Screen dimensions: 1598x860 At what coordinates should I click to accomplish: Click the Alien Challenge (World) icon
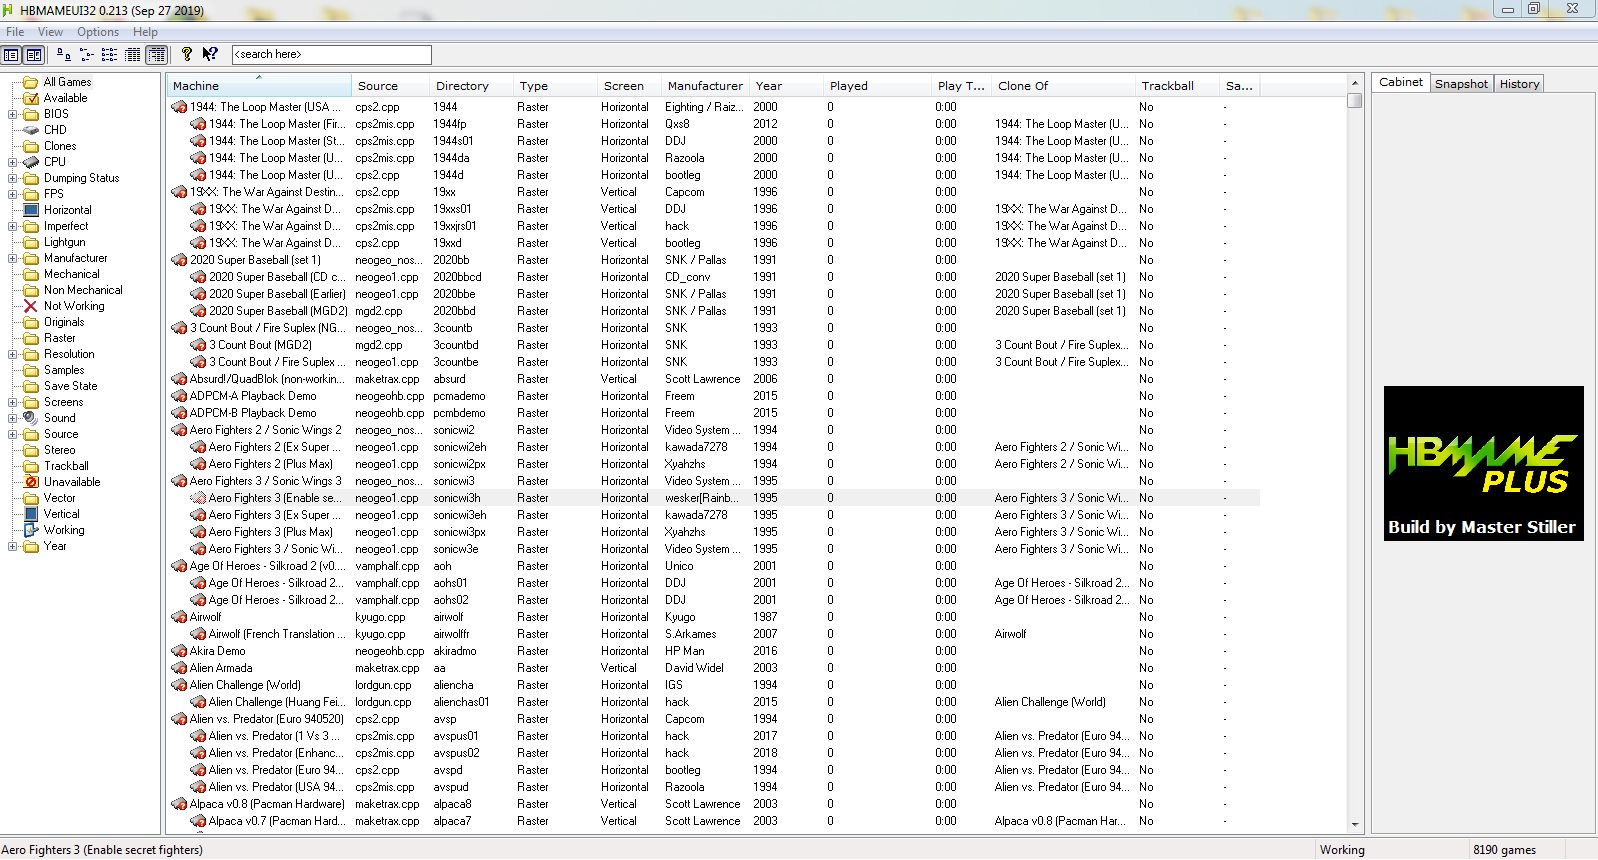pyautogui.click(x=180, y=685)
